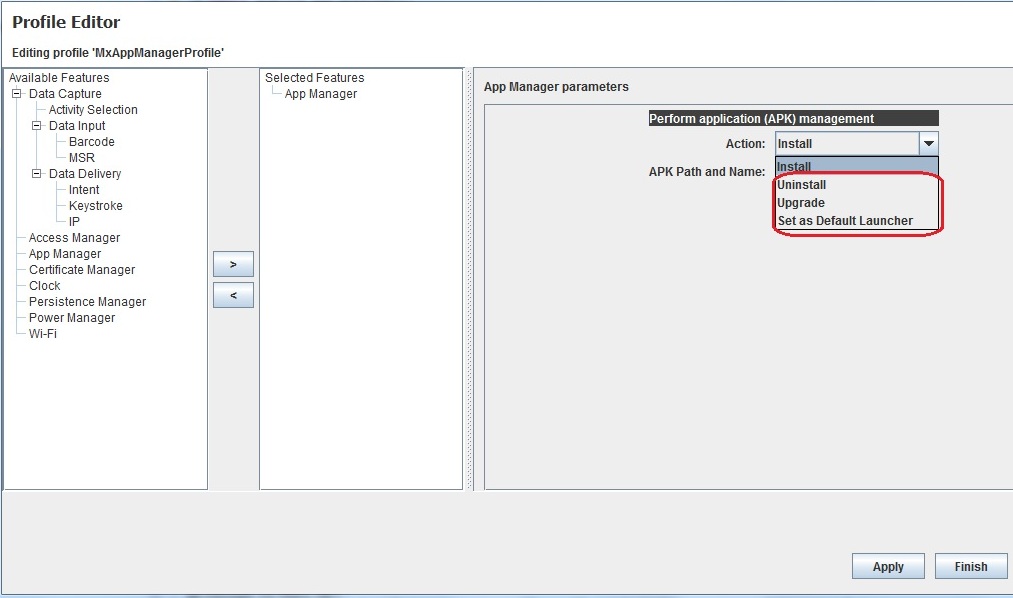Select the Keystroke feature
The image size is (1013, 598).
[95, 205]
